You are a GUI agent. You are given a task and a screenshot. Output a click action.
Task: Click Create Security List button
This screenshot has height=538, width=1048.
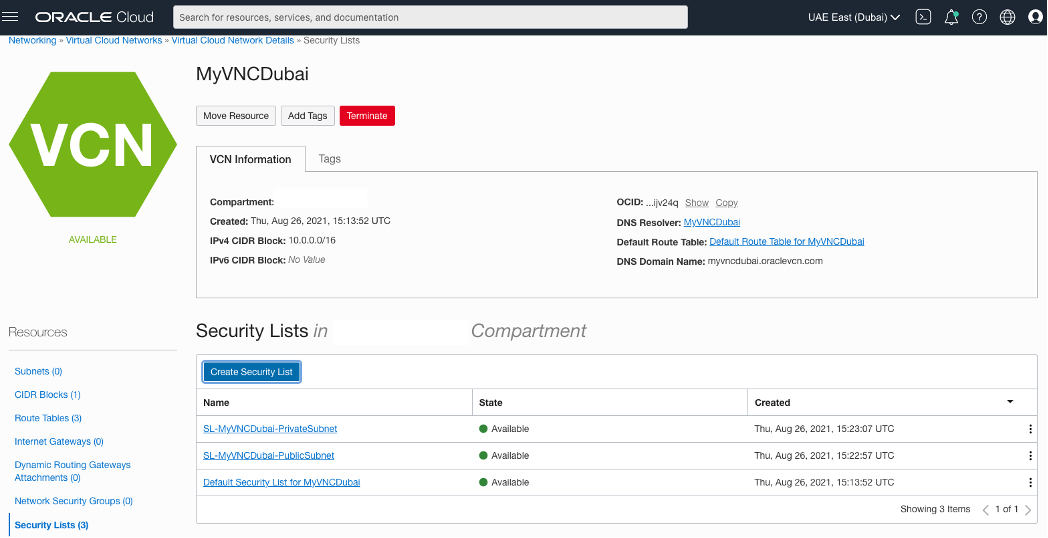click(251, 372)
